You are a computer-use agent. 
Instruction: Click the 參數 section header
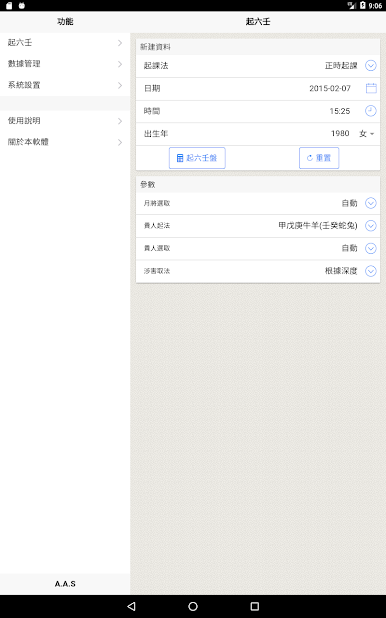147,184
